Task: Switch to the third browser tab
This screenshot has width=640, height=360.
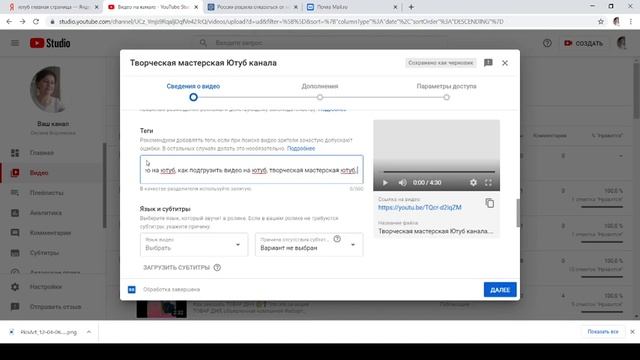Action: click(252, 7)
